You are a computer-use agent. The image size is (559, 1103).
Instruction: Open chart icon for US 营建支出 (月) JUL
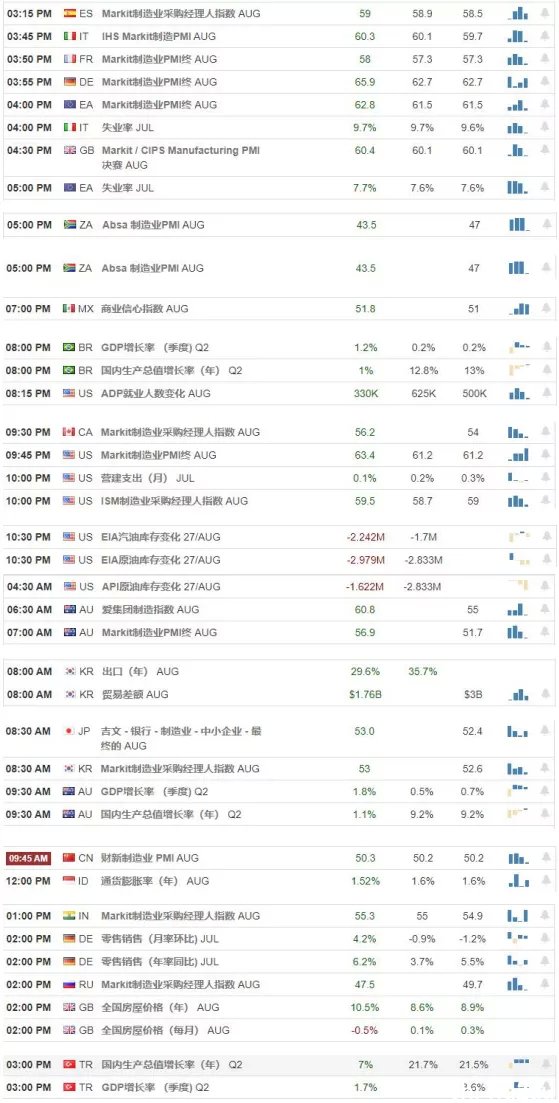click(x=517, y=478)
